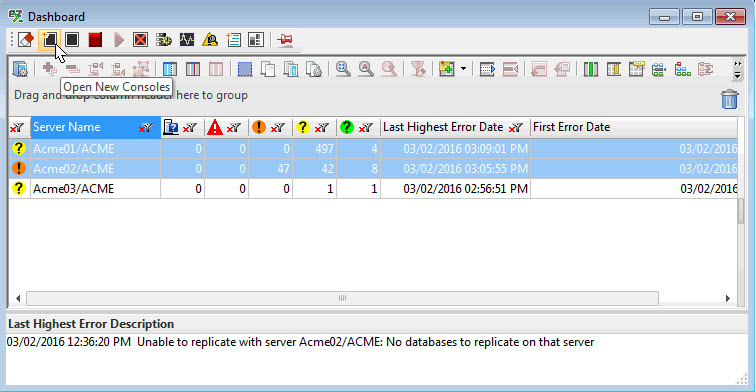This screenshot has height=392, width=756.
Task: Click the grayscale panel layout icon
Action: pyautogui.click(x=256, y=40)
